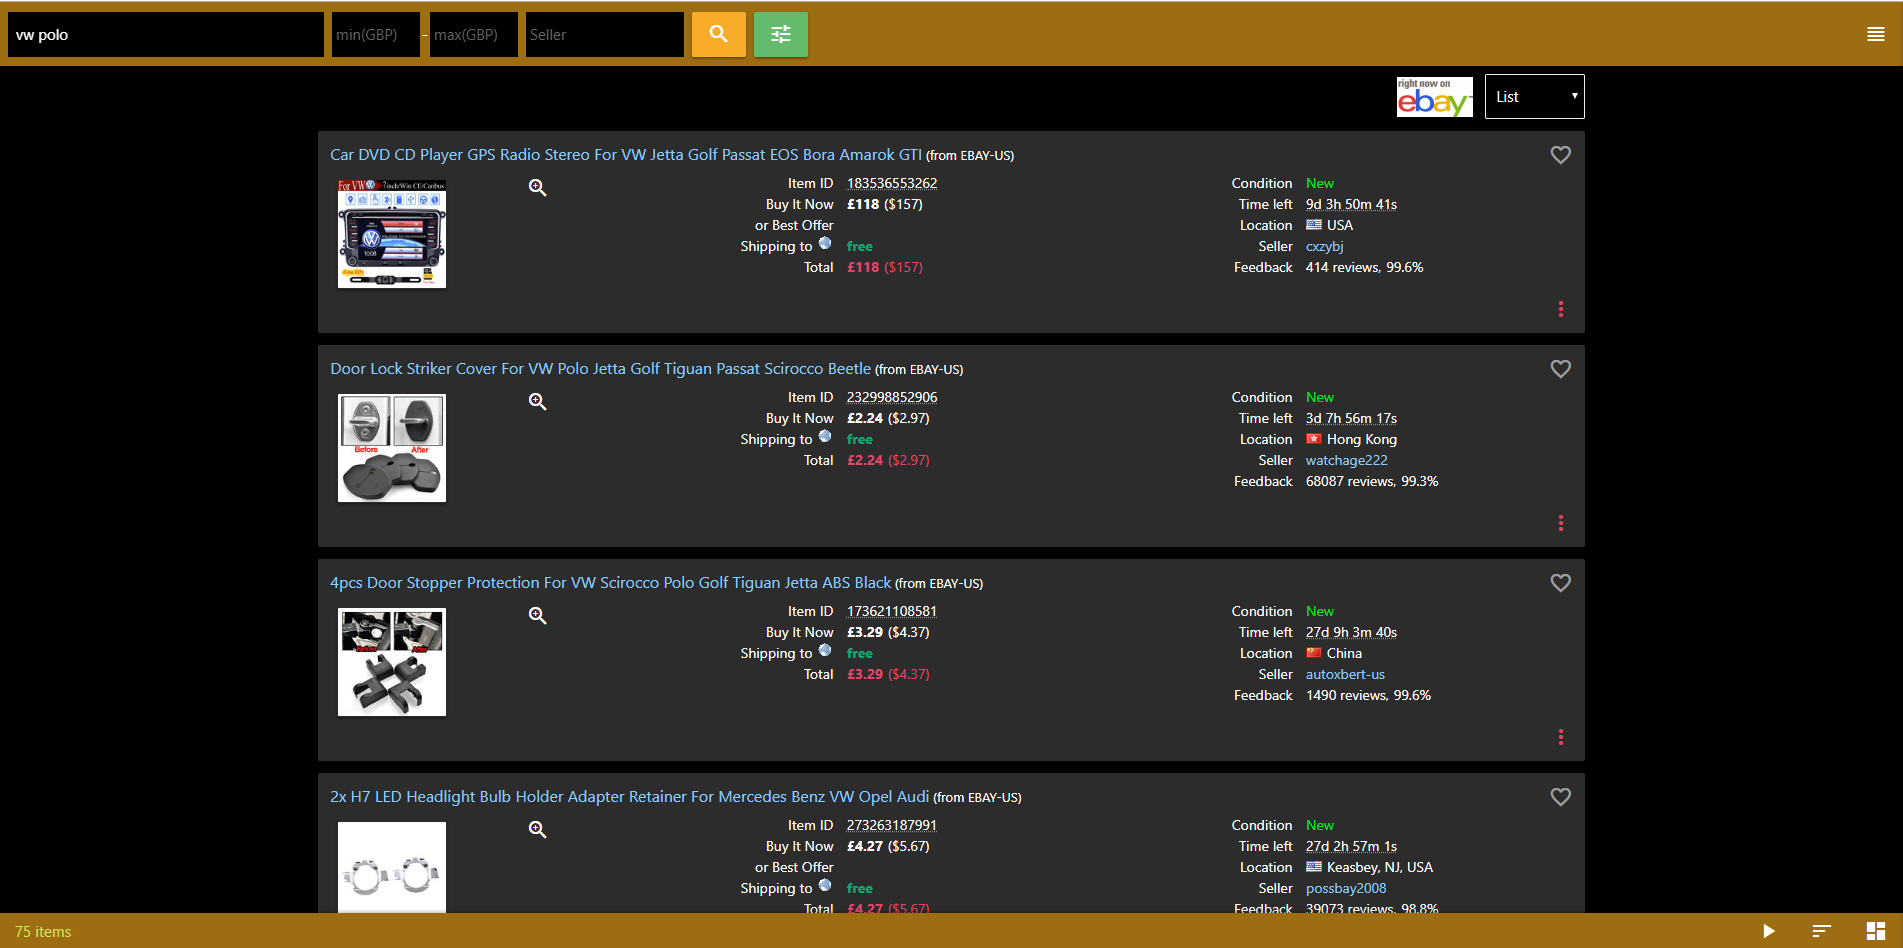Image resolution: width=1903 pixels, height=948 pixels.
Task: Open more options for 4pcs Door Stopper listing
Action: [x=1560, y=737]
